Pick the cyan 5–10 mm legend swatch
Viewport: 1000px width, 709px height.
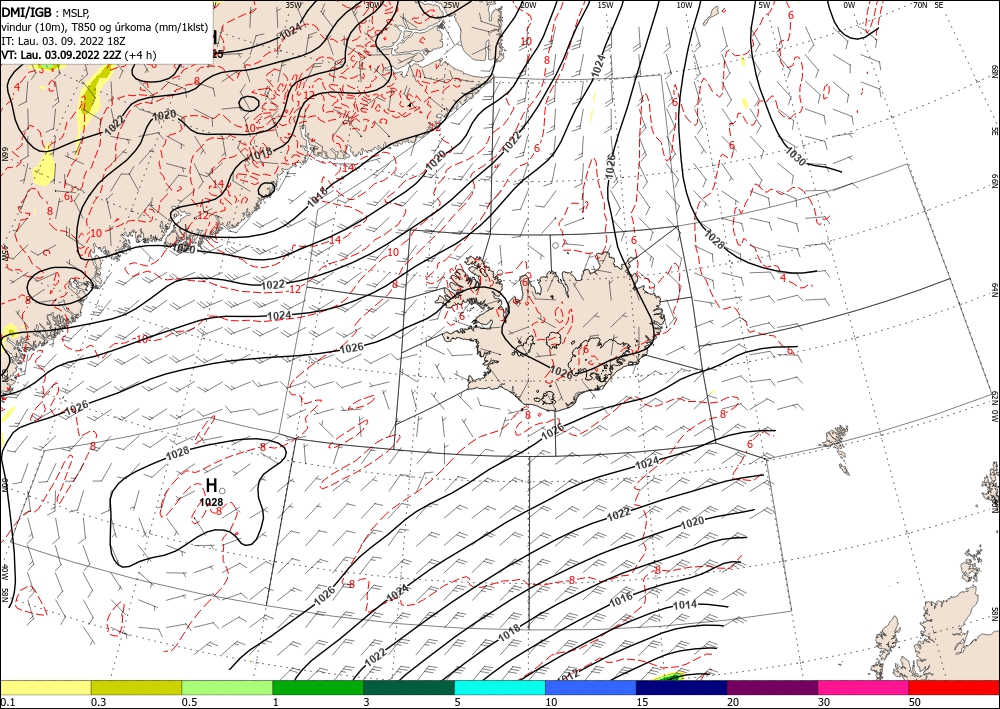click(x=500, y=687)
